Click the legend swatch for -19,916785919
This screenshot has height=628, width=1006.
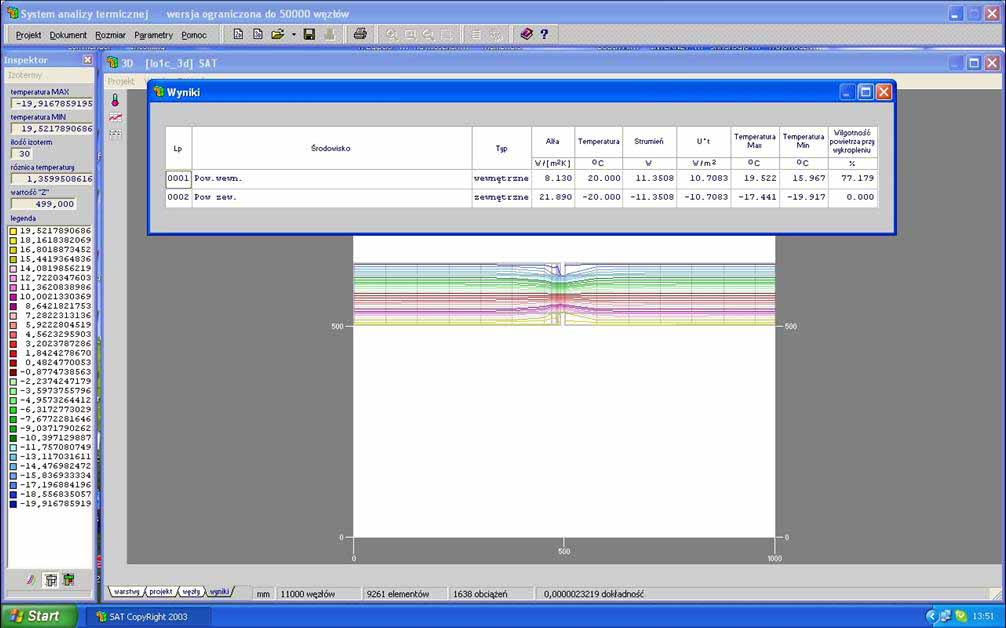[x=13, y=504]
